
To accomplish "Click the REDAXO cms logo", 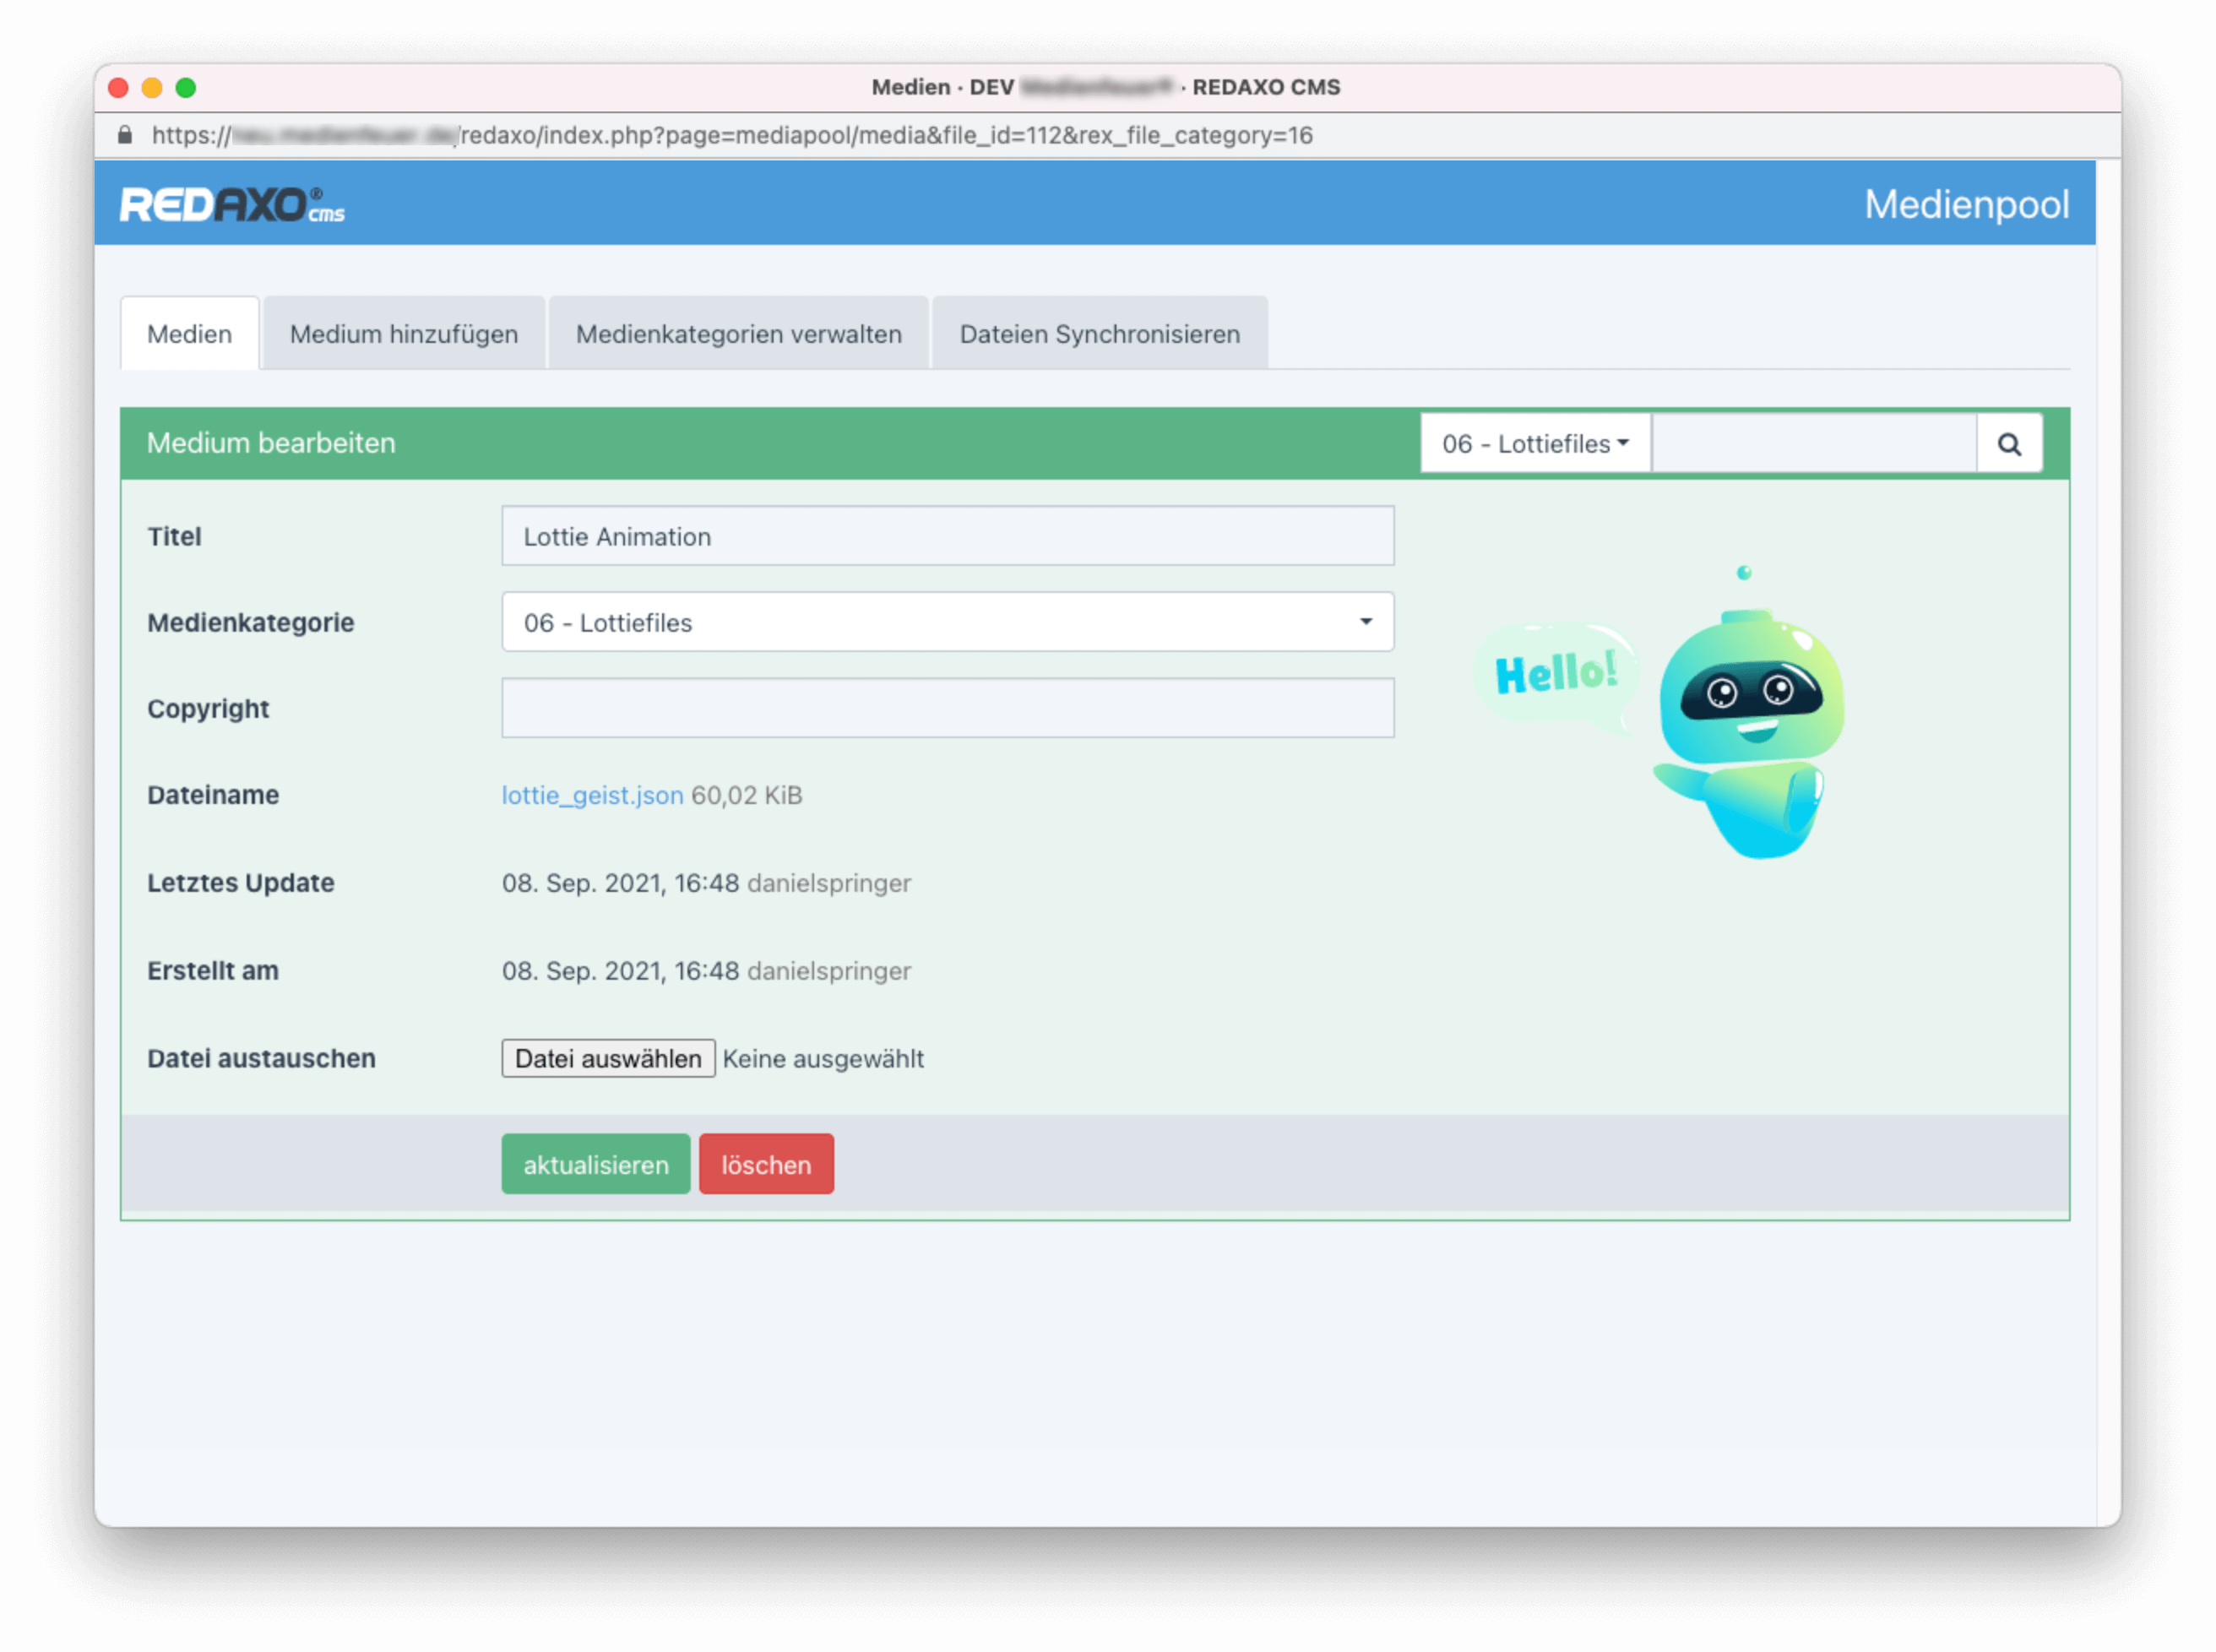I will (232, 205).
